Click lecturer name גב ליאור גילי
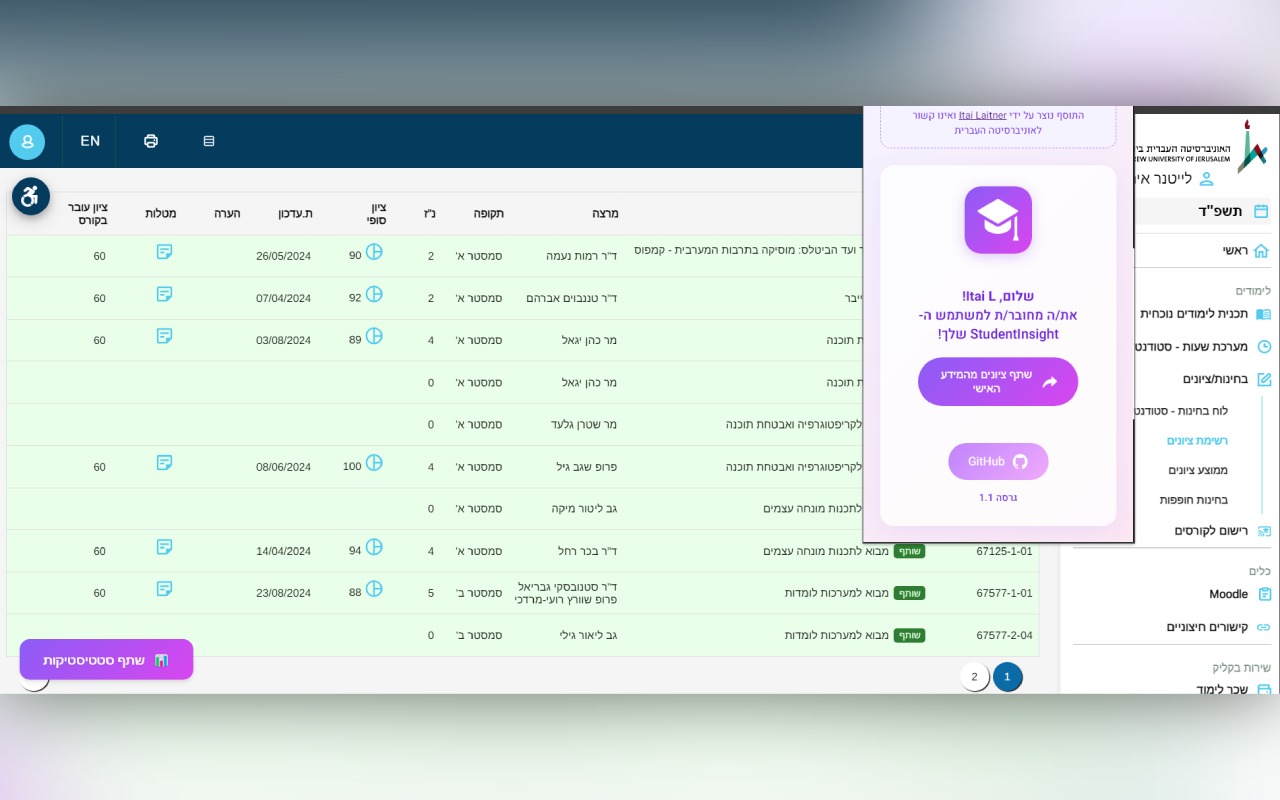Screen dimensions: 1280x800 coord(584,635)
